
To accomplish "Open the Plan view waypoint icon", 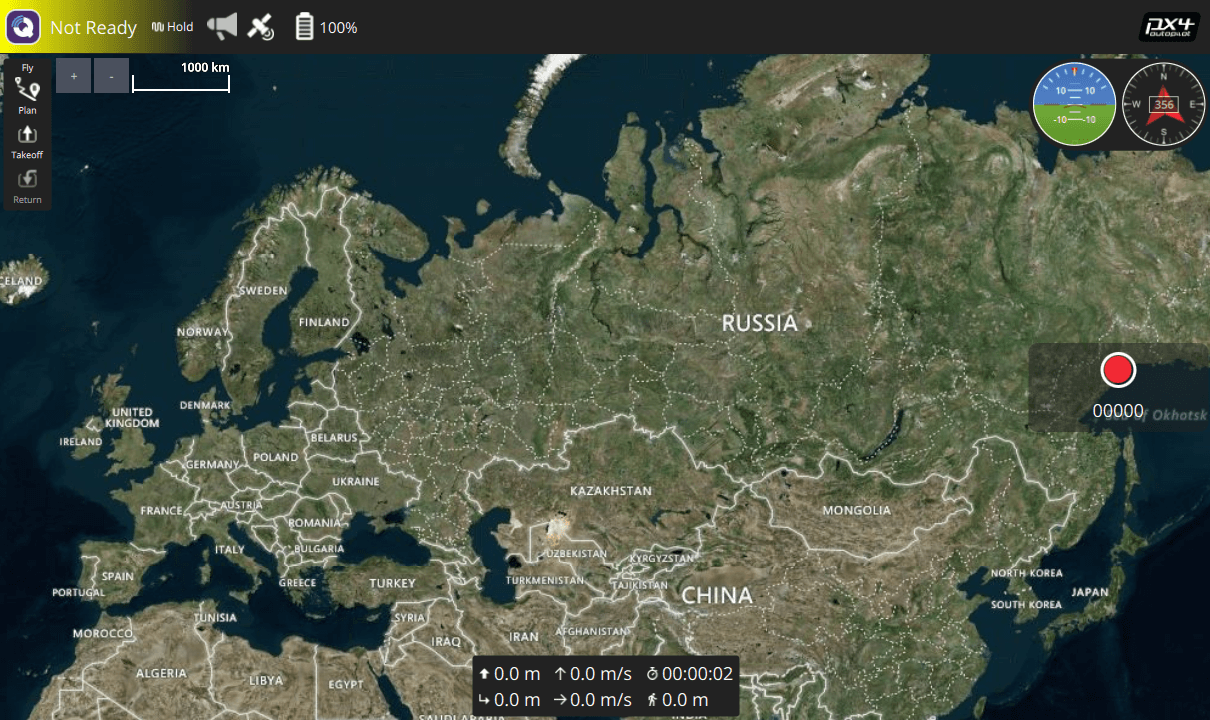I will pos(27,90).
